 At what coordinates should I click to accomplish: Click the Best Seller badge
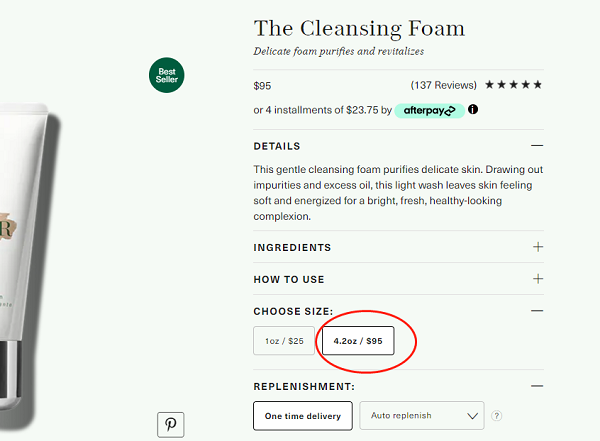tap(166, 75)
